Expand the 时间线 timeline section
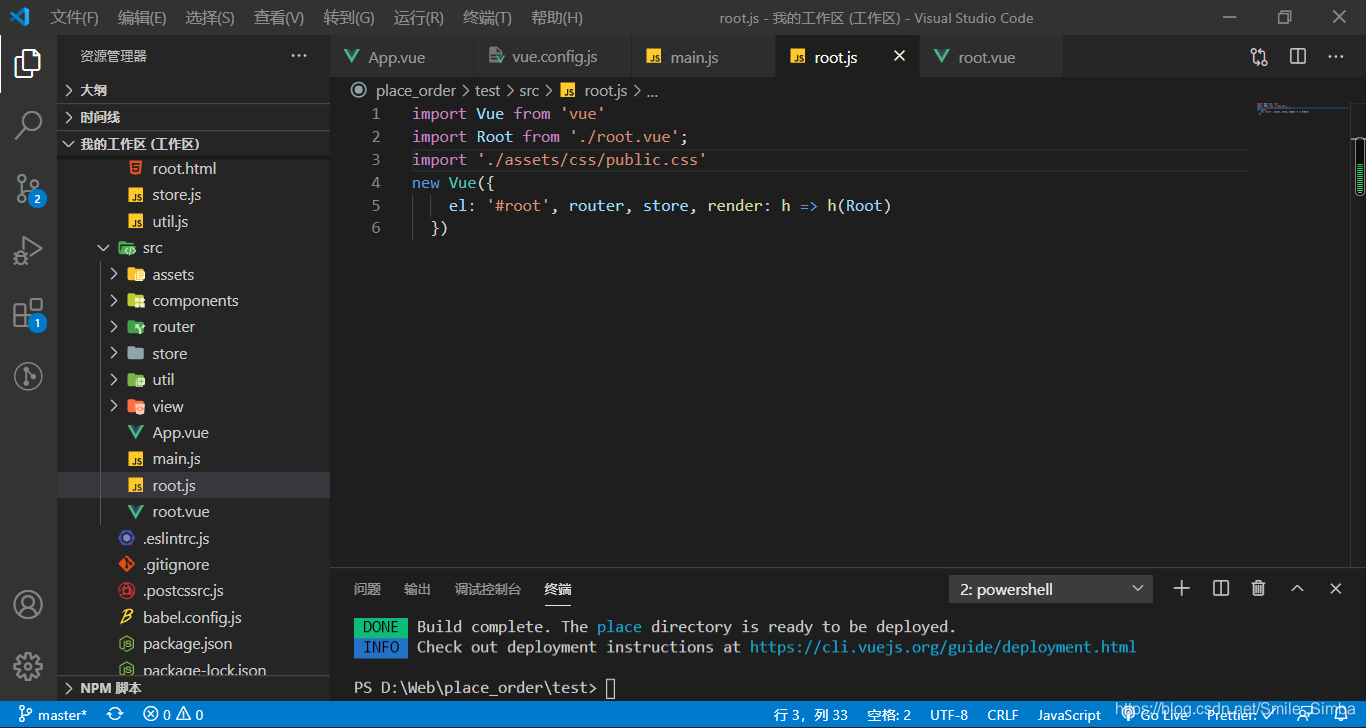This screenshot has width=1366, height=728. (x=193, y=117)
